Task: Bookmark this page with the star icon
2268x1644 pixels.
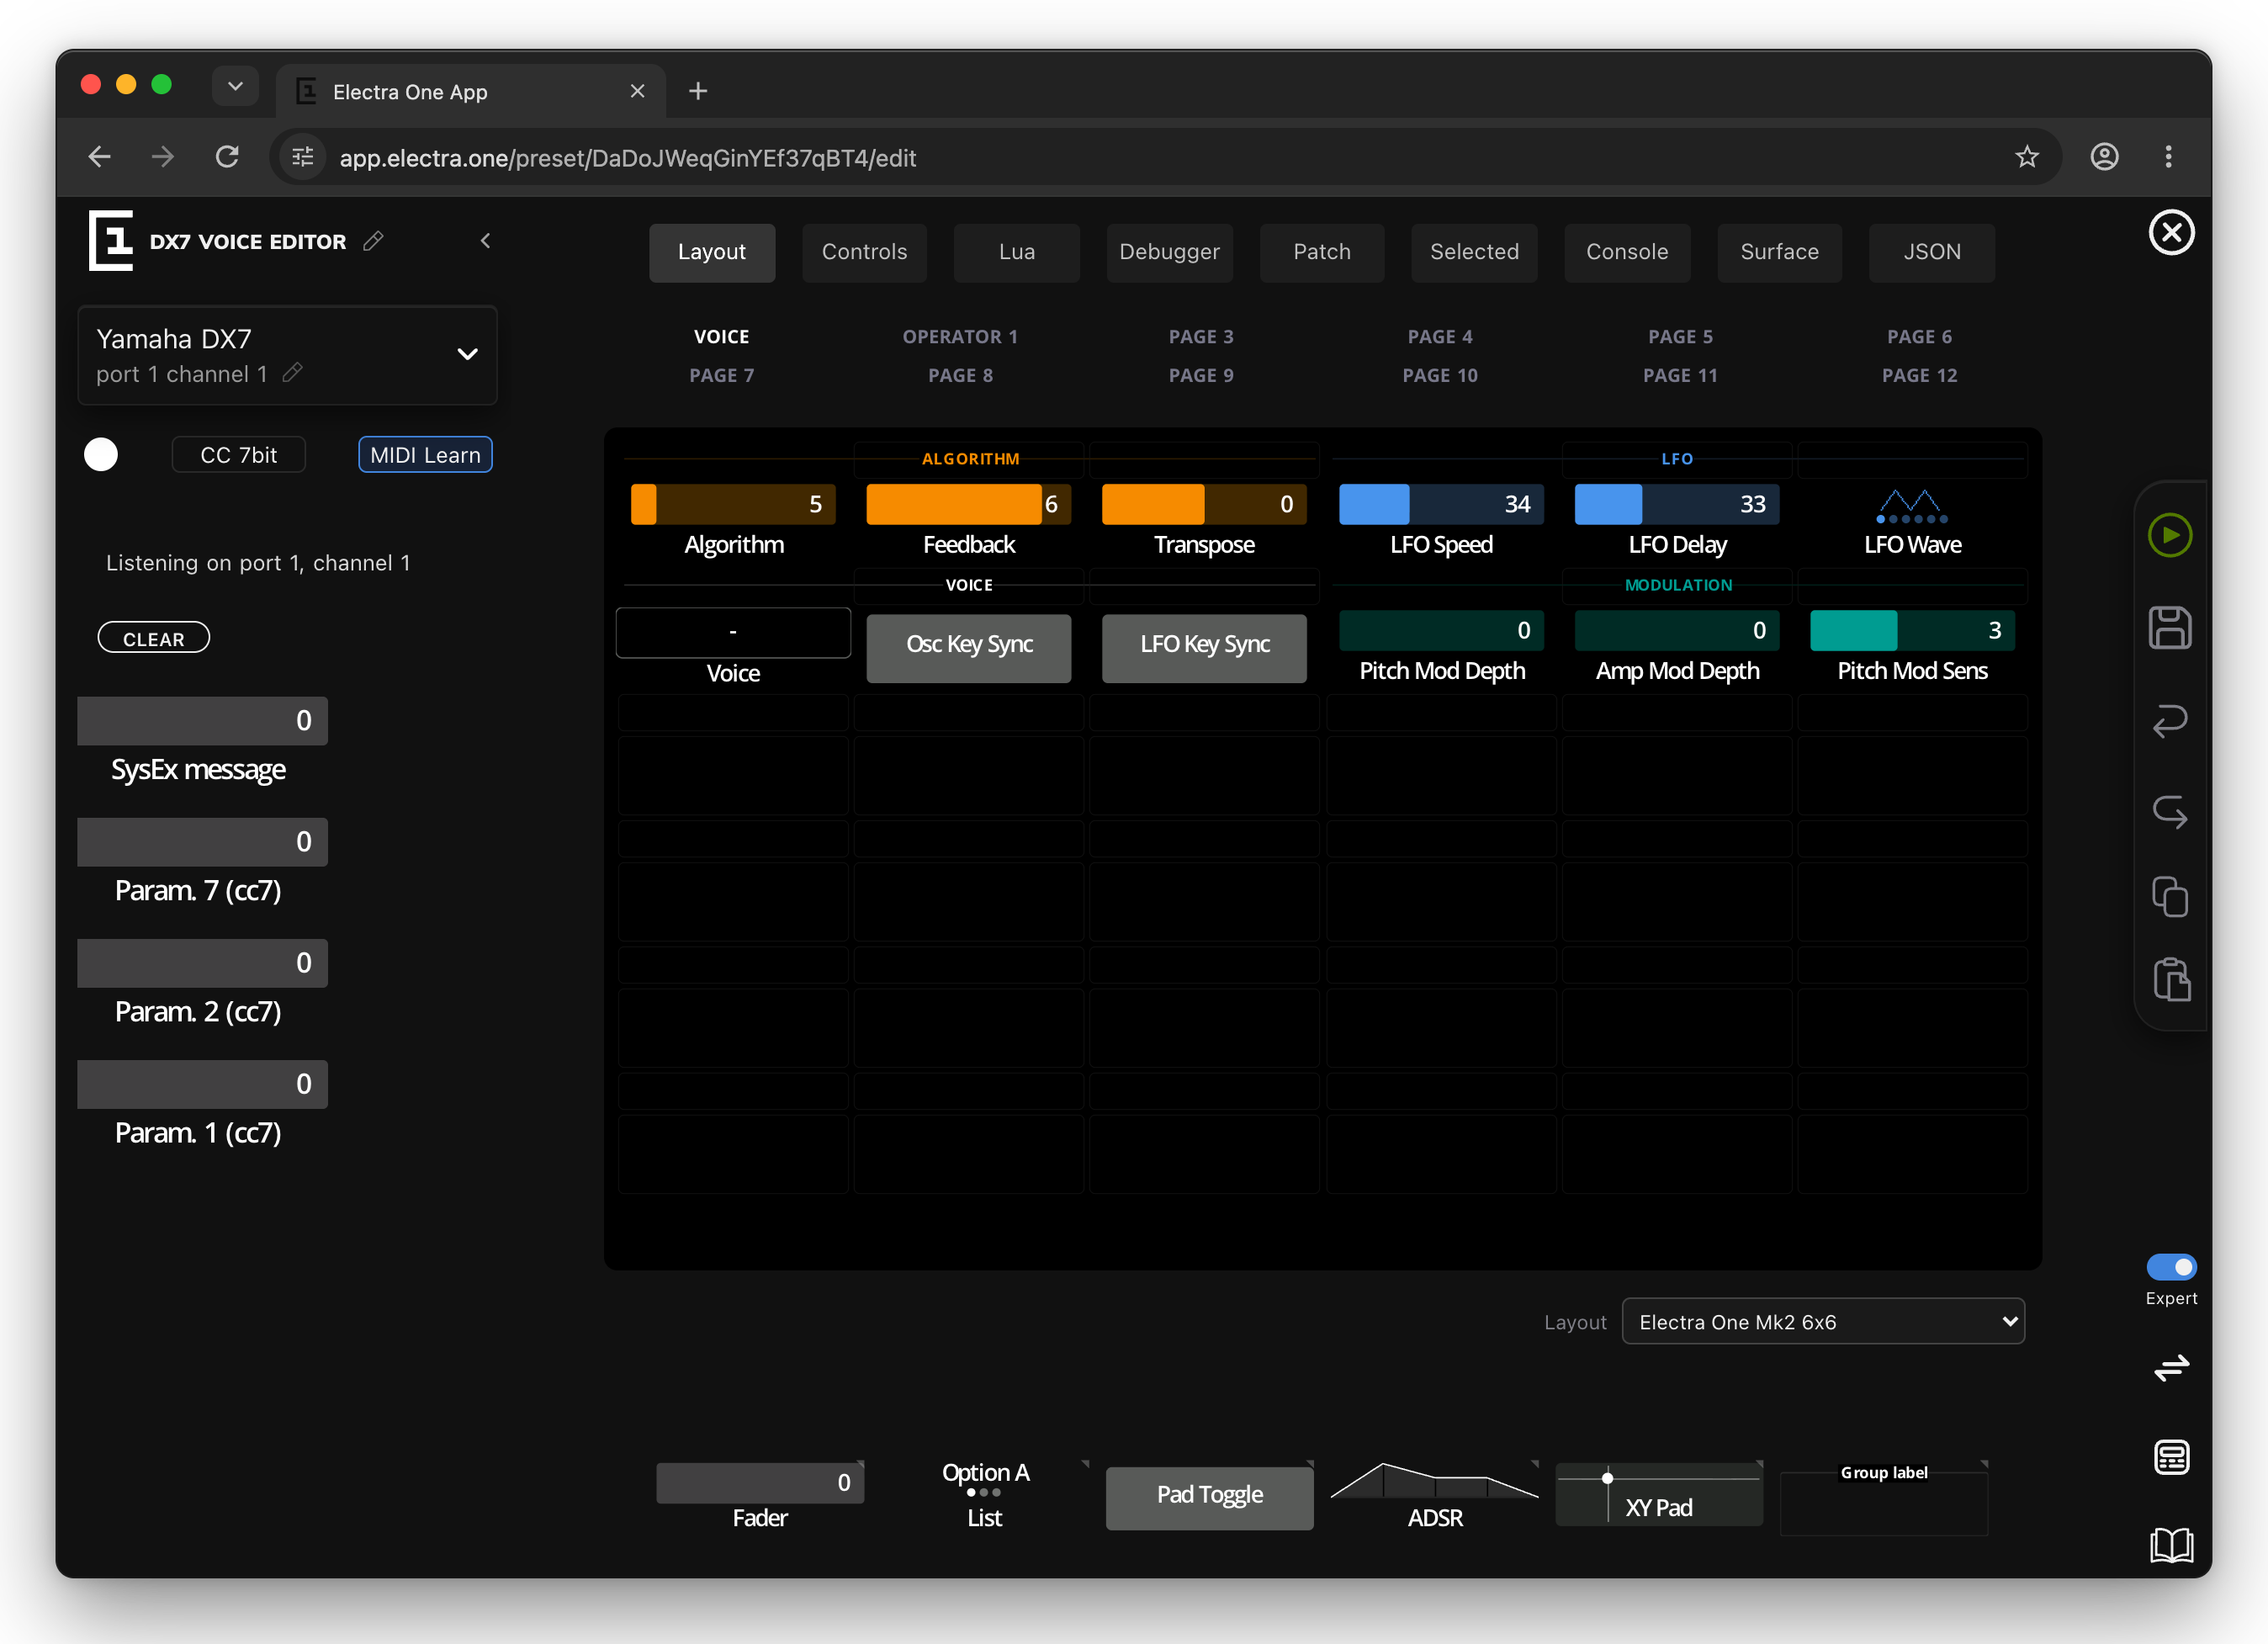Action: [x=2026, y=157]
